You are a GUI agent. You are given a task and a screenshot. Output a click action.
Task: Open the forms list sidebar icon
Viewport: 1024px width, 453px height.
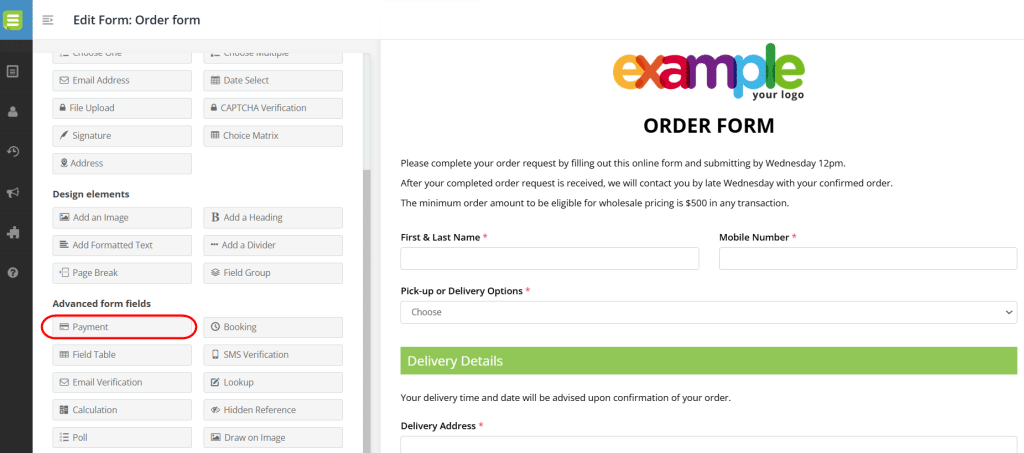(x=13, y=71)
